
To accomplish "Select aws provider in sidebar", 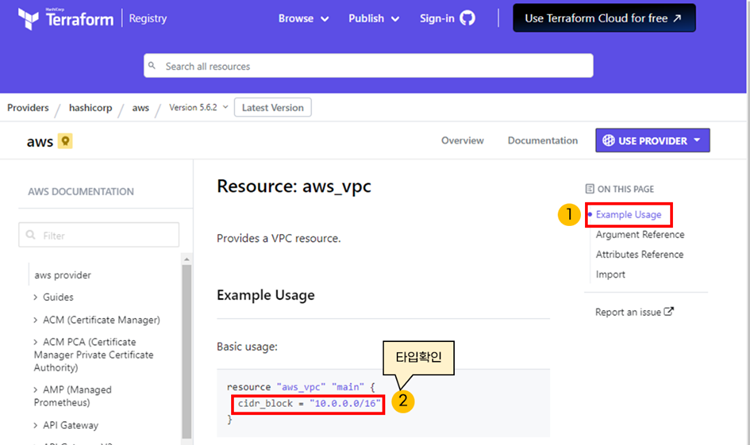I will point(63,275).
